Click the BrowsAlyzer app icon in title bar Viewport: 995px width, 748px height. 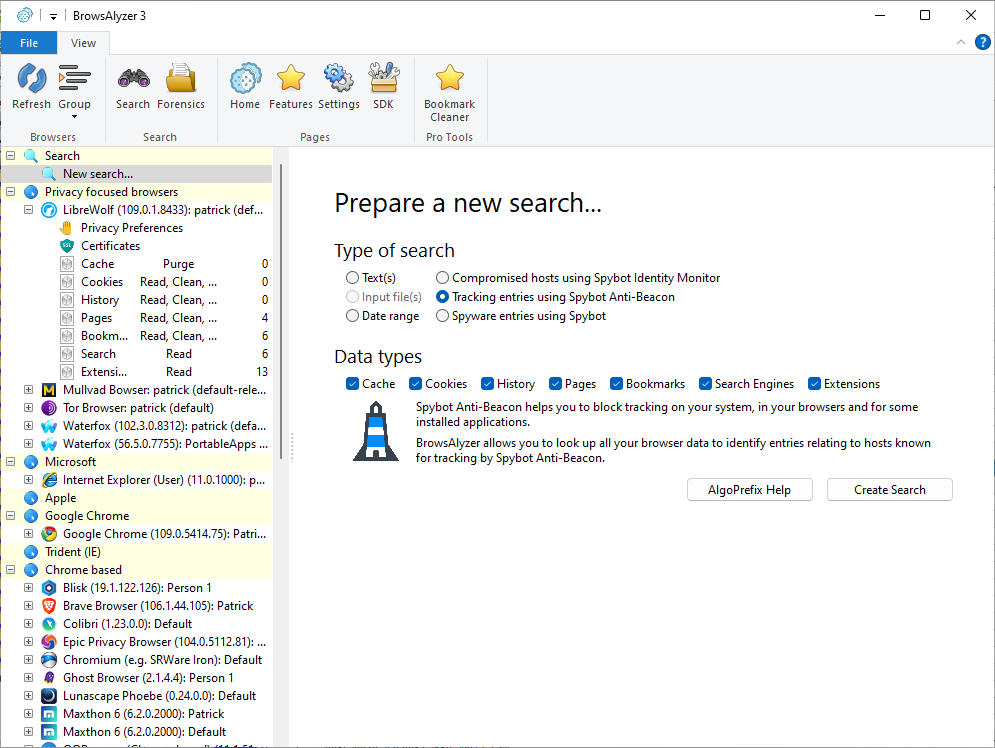25,15
